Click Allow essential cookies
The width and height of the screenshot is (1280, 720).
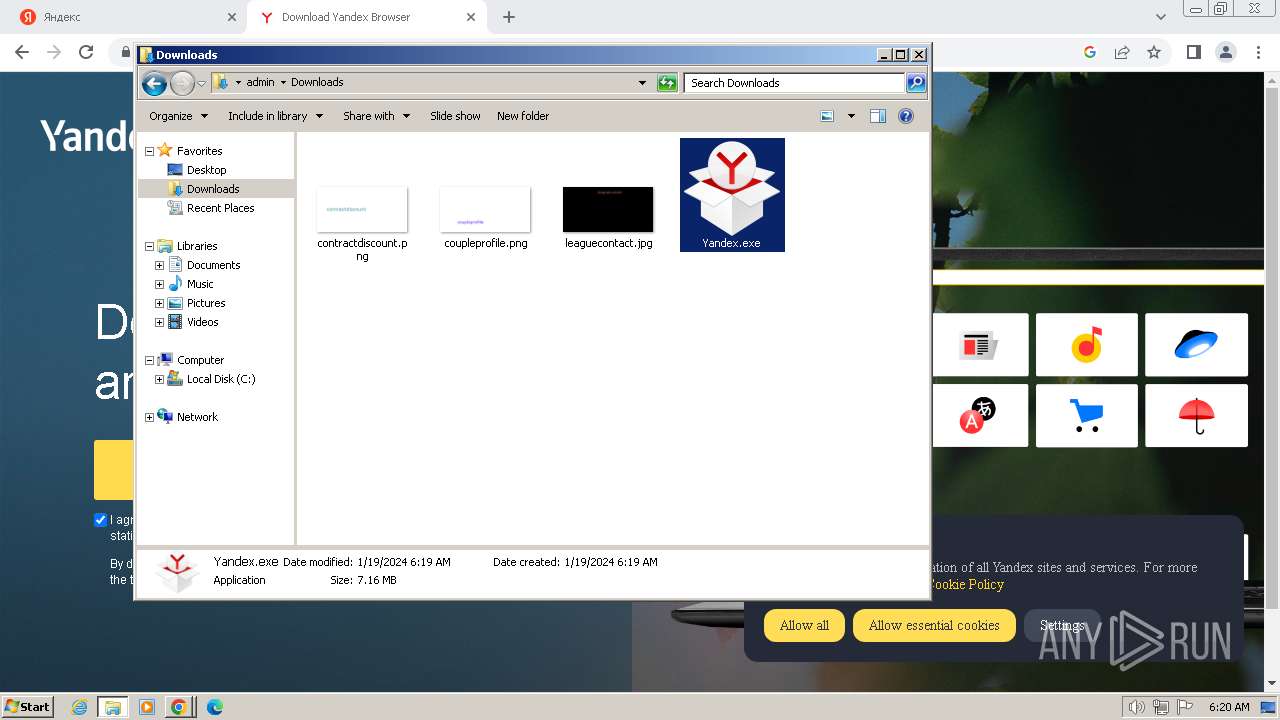(934, 625)
